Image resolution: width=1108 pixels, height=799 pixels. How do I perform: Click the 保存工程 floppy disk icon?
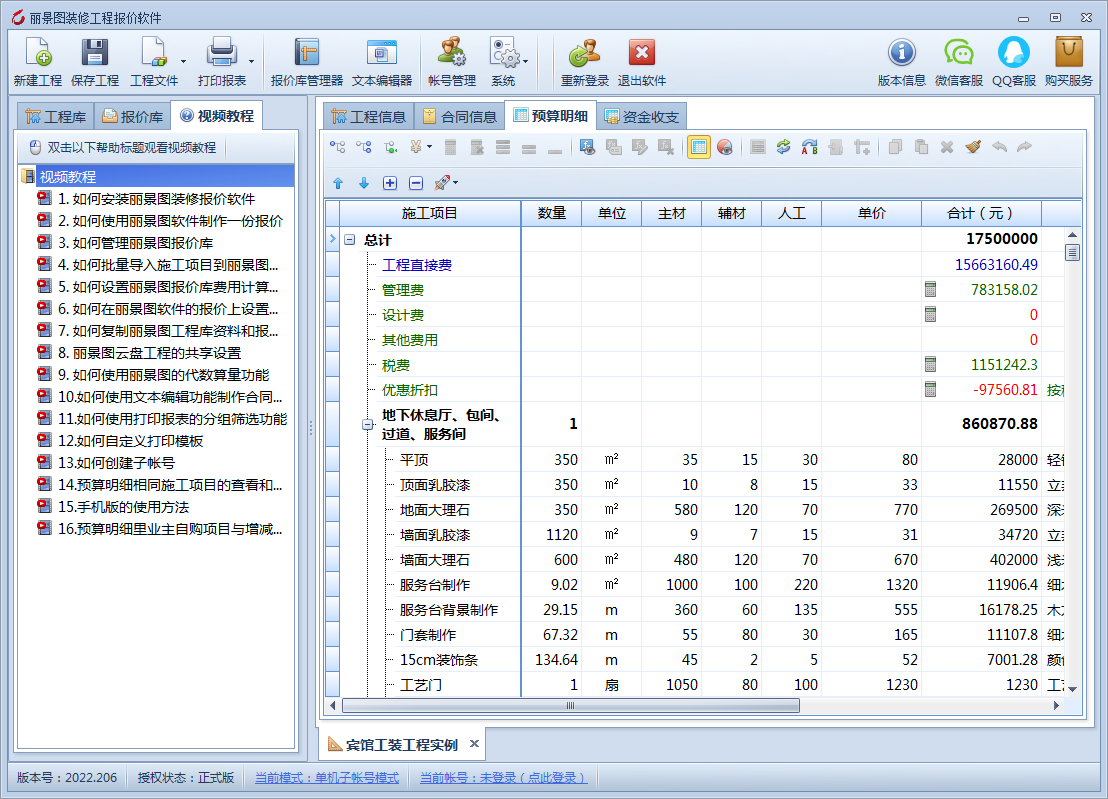[95, 53]
